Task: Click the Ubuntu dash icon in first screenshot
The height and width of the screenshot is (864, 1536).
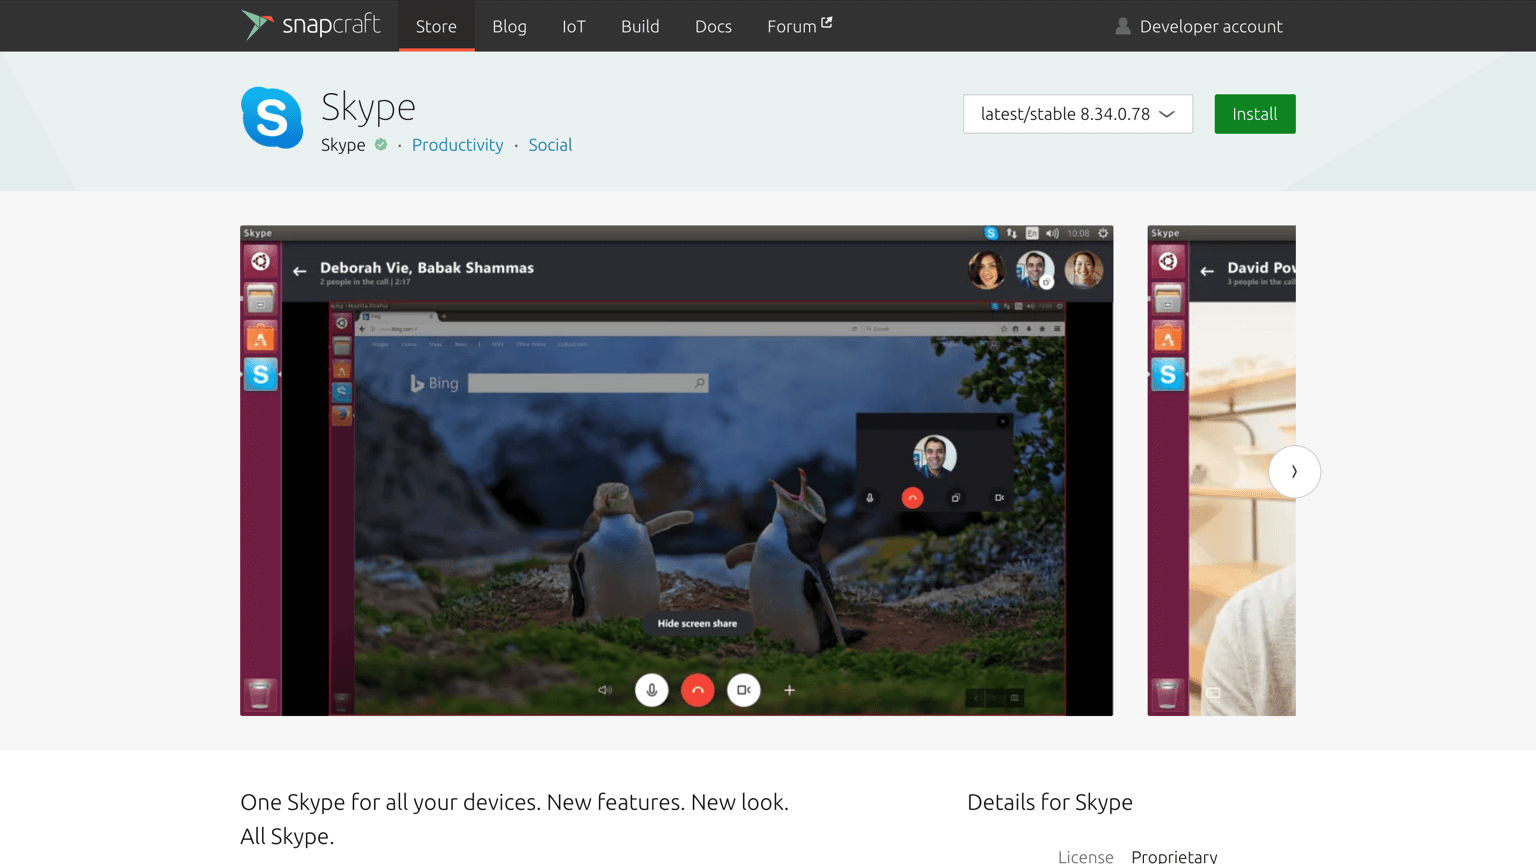Action: tap(260, 261)
